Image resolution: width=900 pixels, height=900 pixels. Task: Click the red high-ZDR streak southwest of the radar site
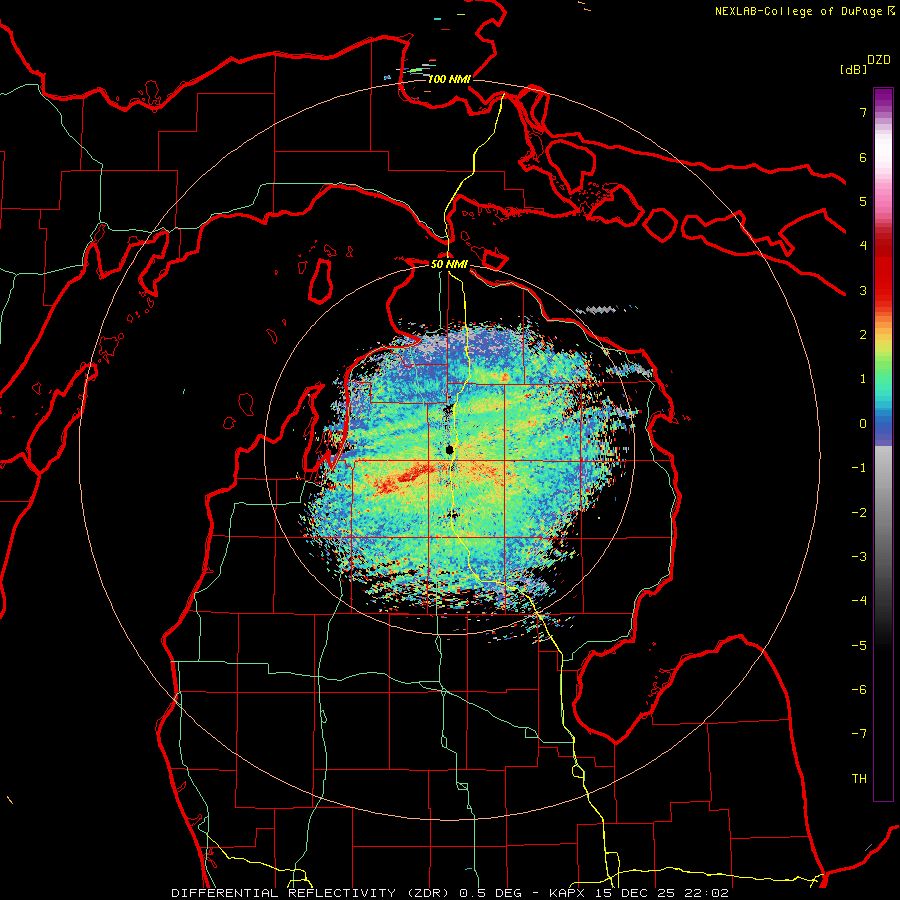coord(402,478)
